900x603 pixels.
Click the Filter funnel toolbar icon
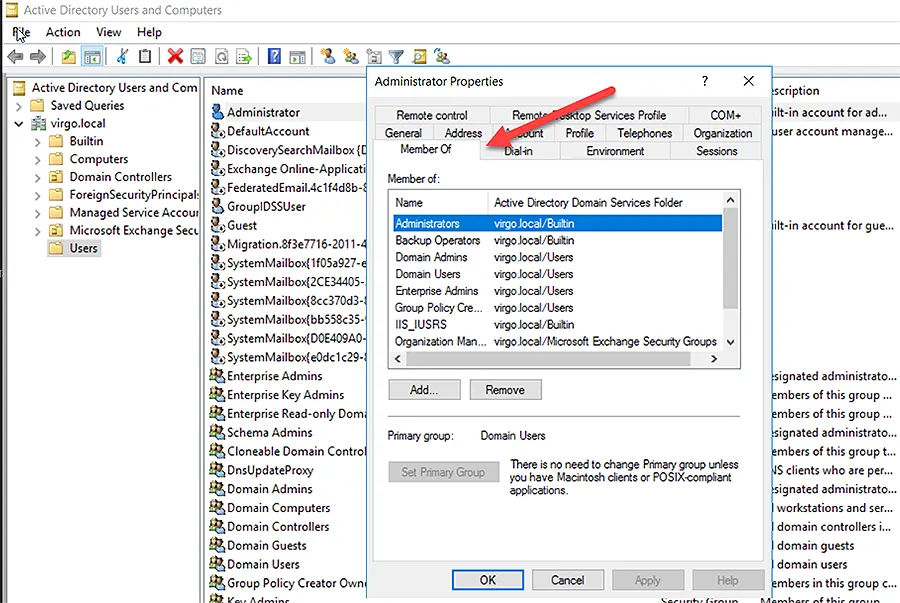tap(396, 56)
